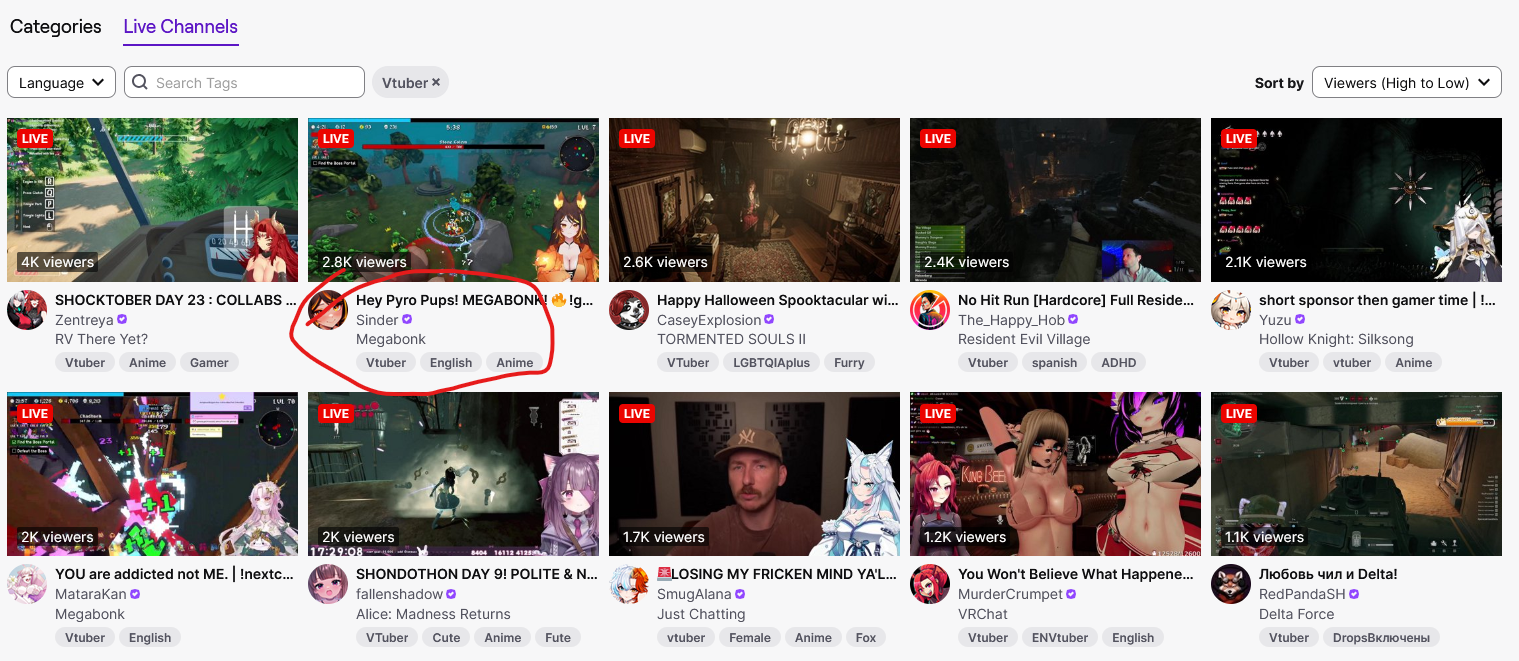
Task: Open RedPandaSH's Delta Force stream thumbnail
Action: [1356, 474]
